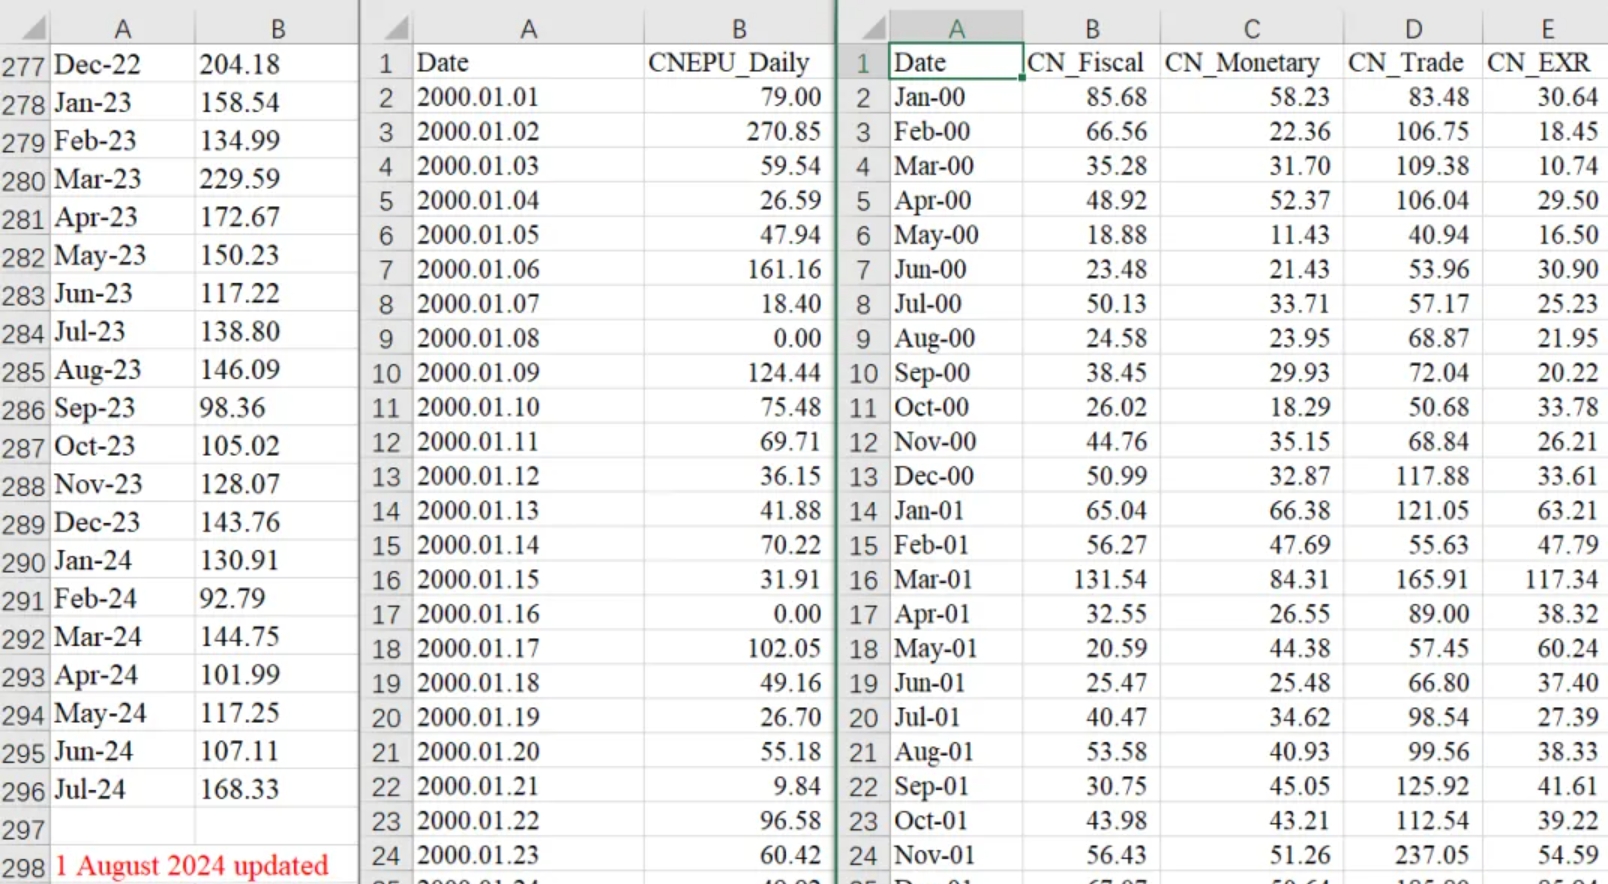The height and width of the screenshot is (884, 1608).
Task: Select column D header above CN_Trade
Action: click(x=1413, y=29)
